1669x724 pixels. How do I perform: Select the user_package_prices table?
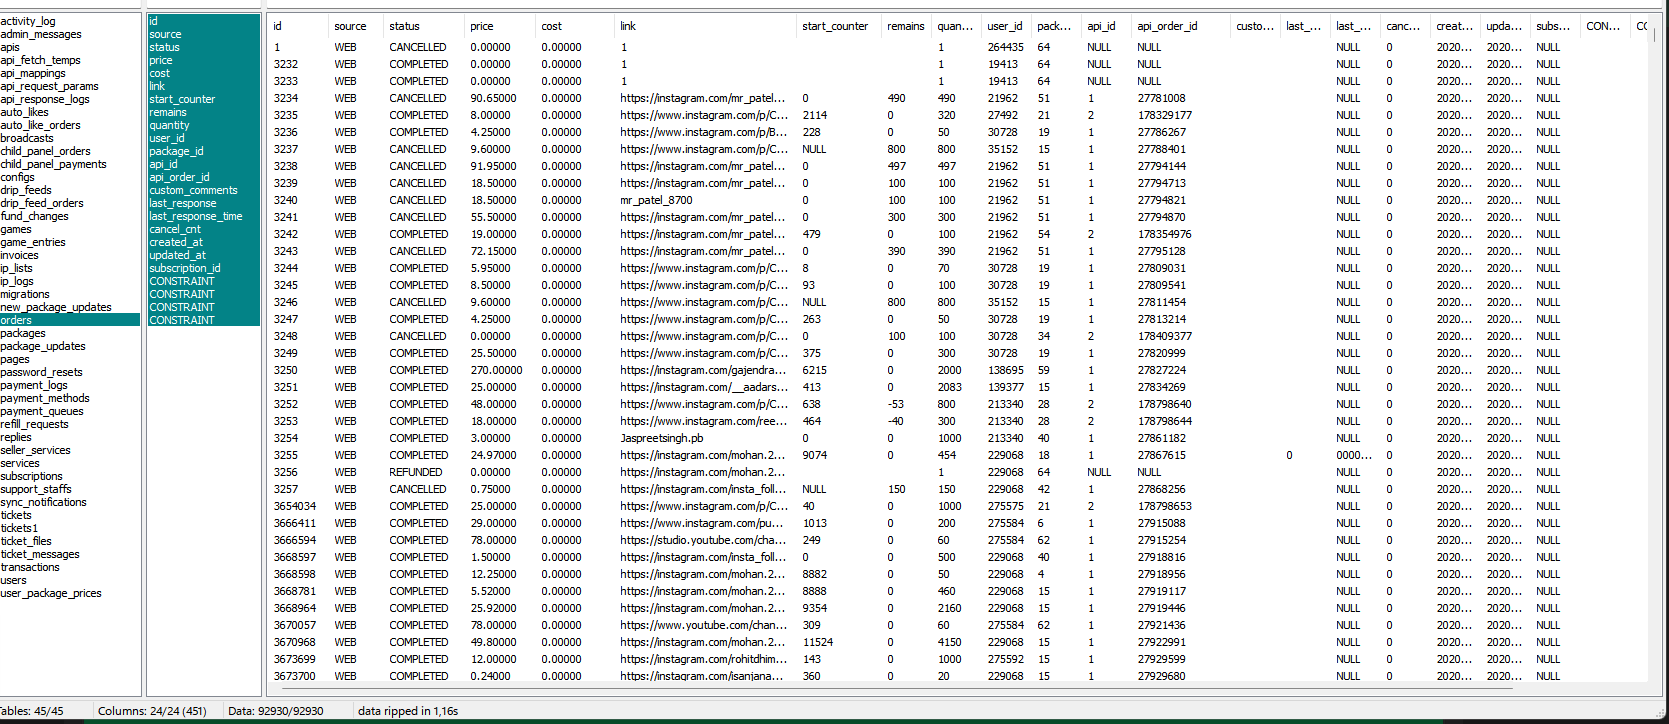51,593
